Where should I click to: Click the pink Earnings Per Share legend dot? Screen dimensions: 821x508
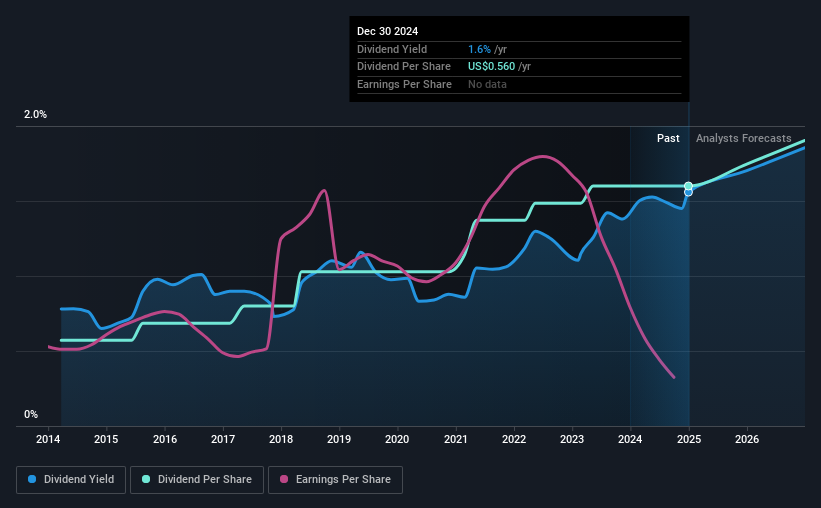click(284, 479)
